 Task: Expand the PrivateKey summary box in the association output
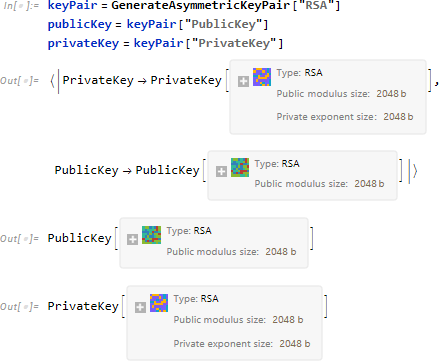(x=243, y=81)
